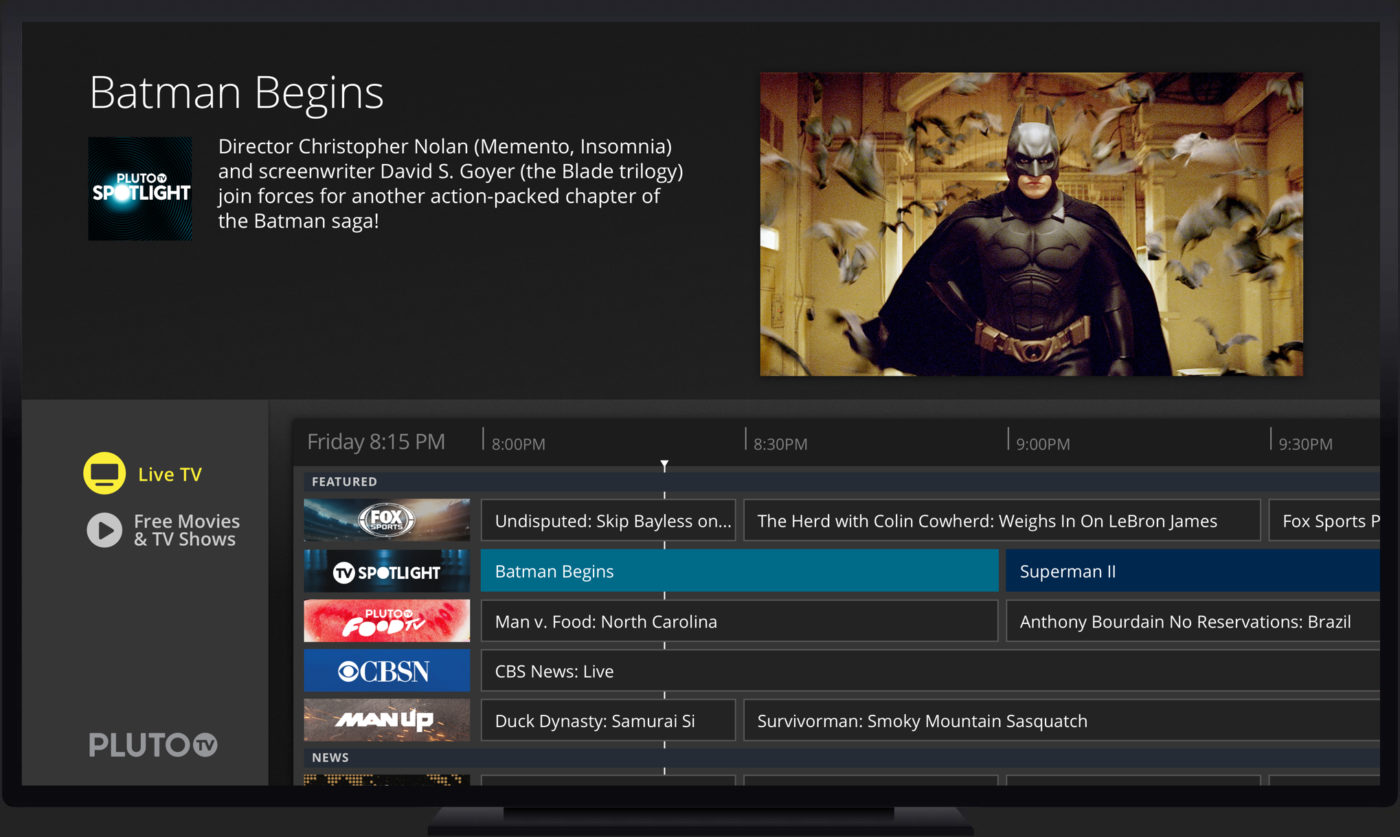
Task: Select Undisputed: Skip Bayless program
Action: point(608,521)
